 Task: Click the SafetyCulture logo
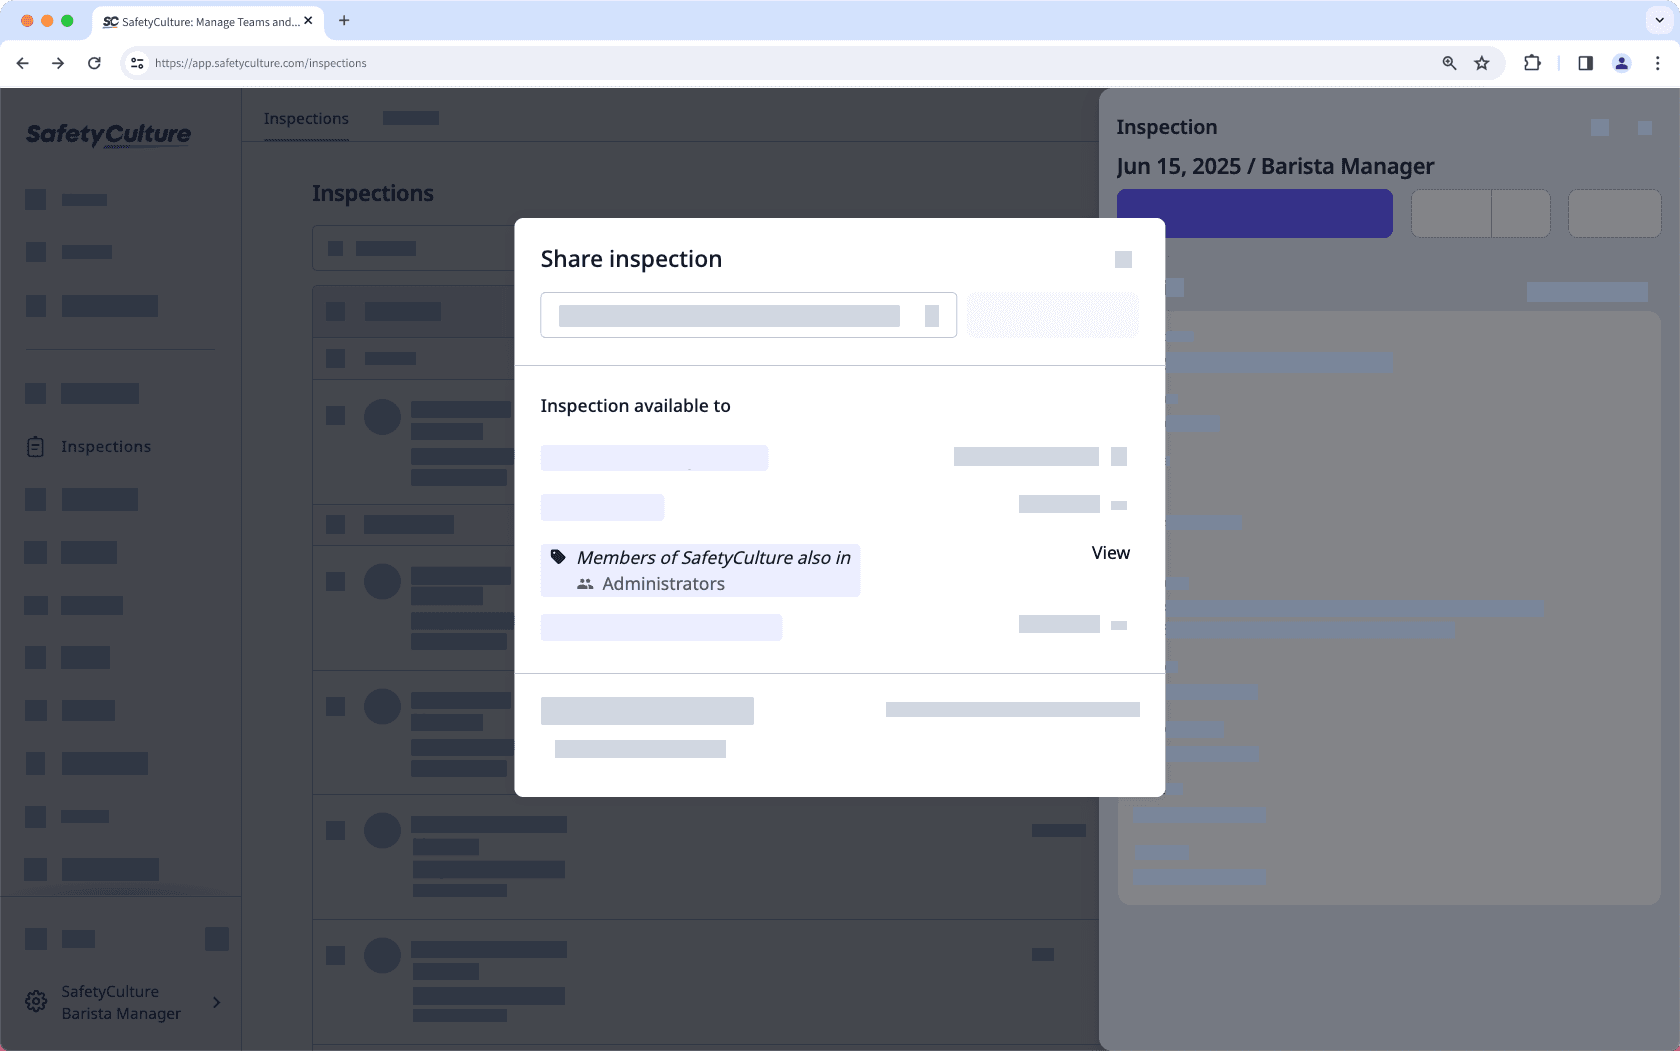click(108, 134)
